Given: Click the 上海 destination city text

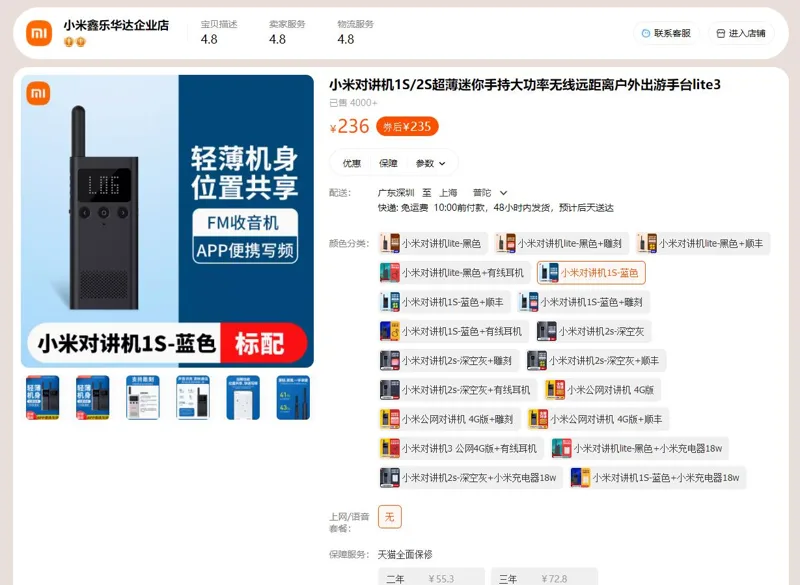Looking at the screenshot, I should 448,193.
